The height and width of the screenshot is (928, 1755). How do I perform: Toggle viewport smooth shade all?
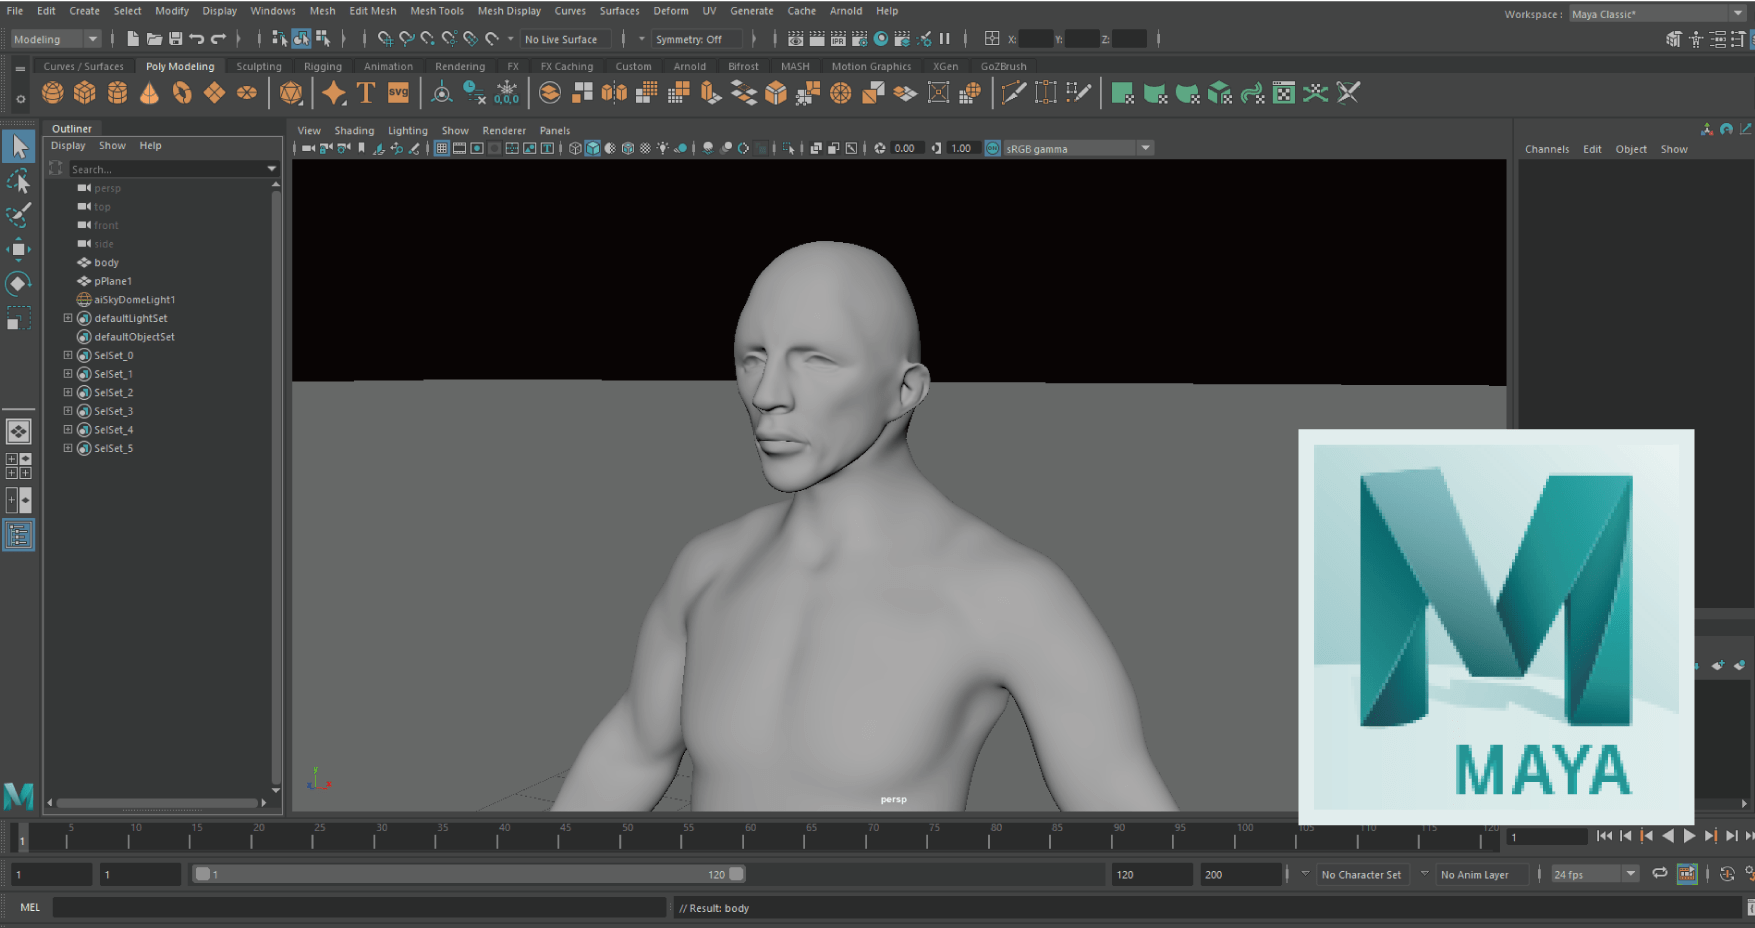pos(593,148)
